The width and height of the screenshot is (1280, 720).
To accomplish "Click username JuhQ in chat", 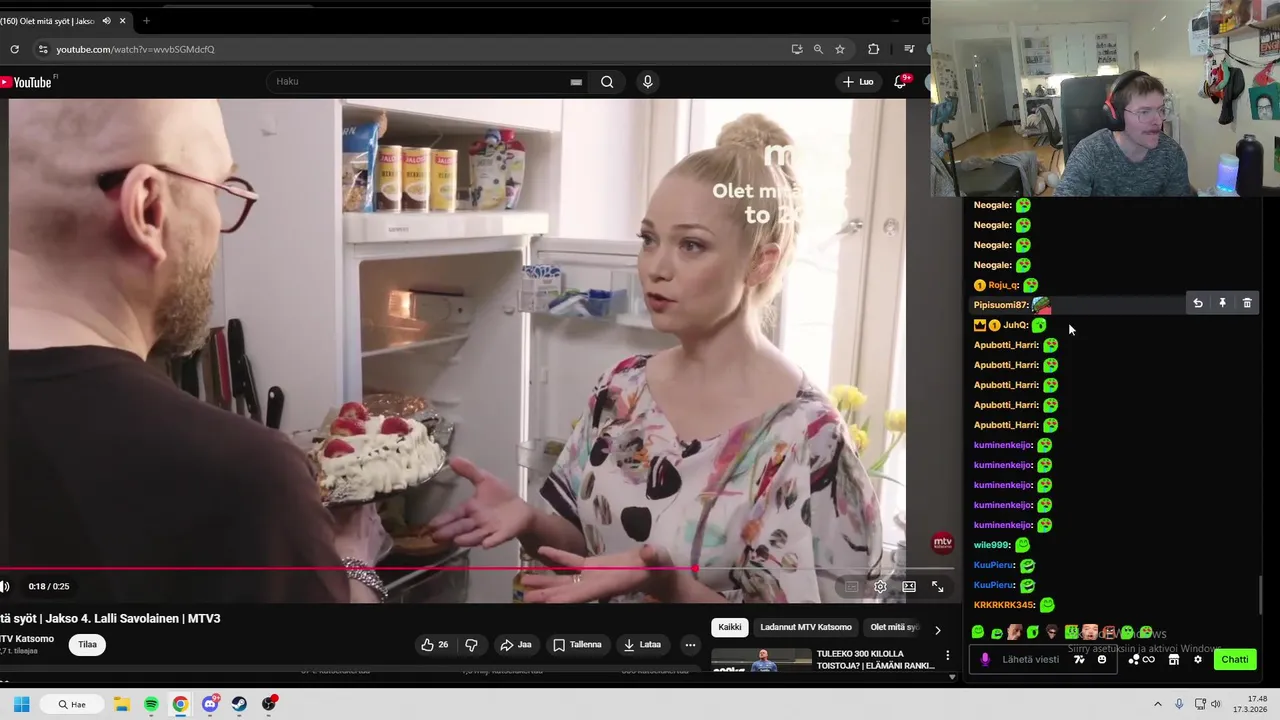I will pos(1015,325).
